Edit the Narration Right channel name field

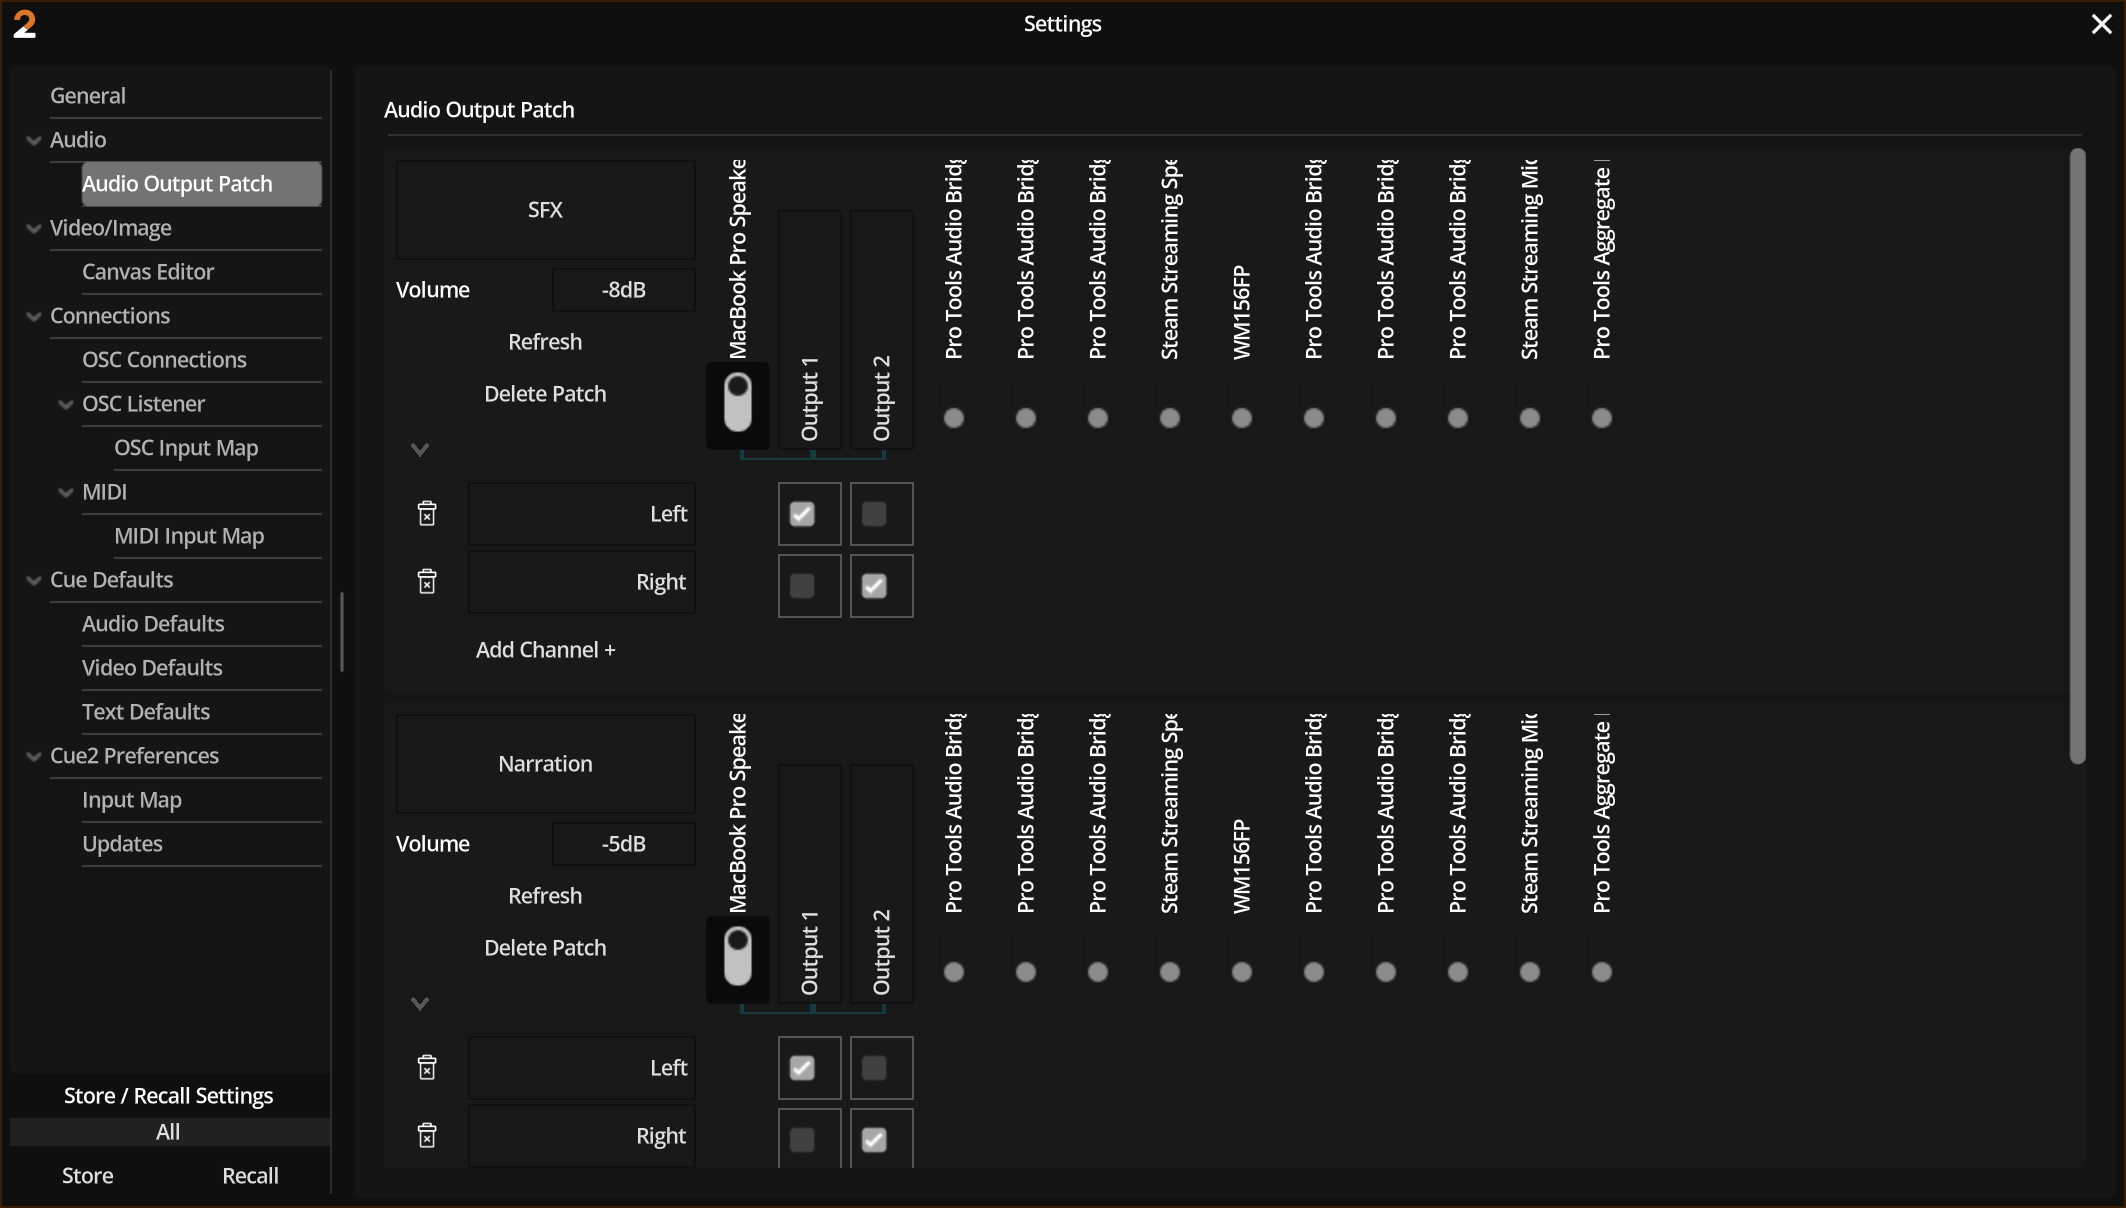click(581, 1136)
